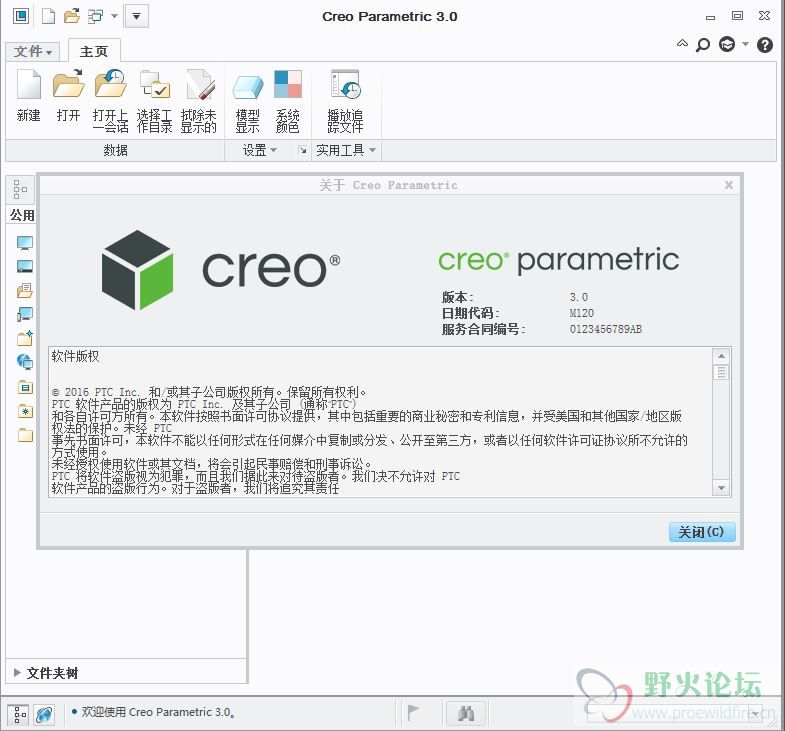
Task: Click the quick access windows switch icon
Action: (x=95, y=16)
